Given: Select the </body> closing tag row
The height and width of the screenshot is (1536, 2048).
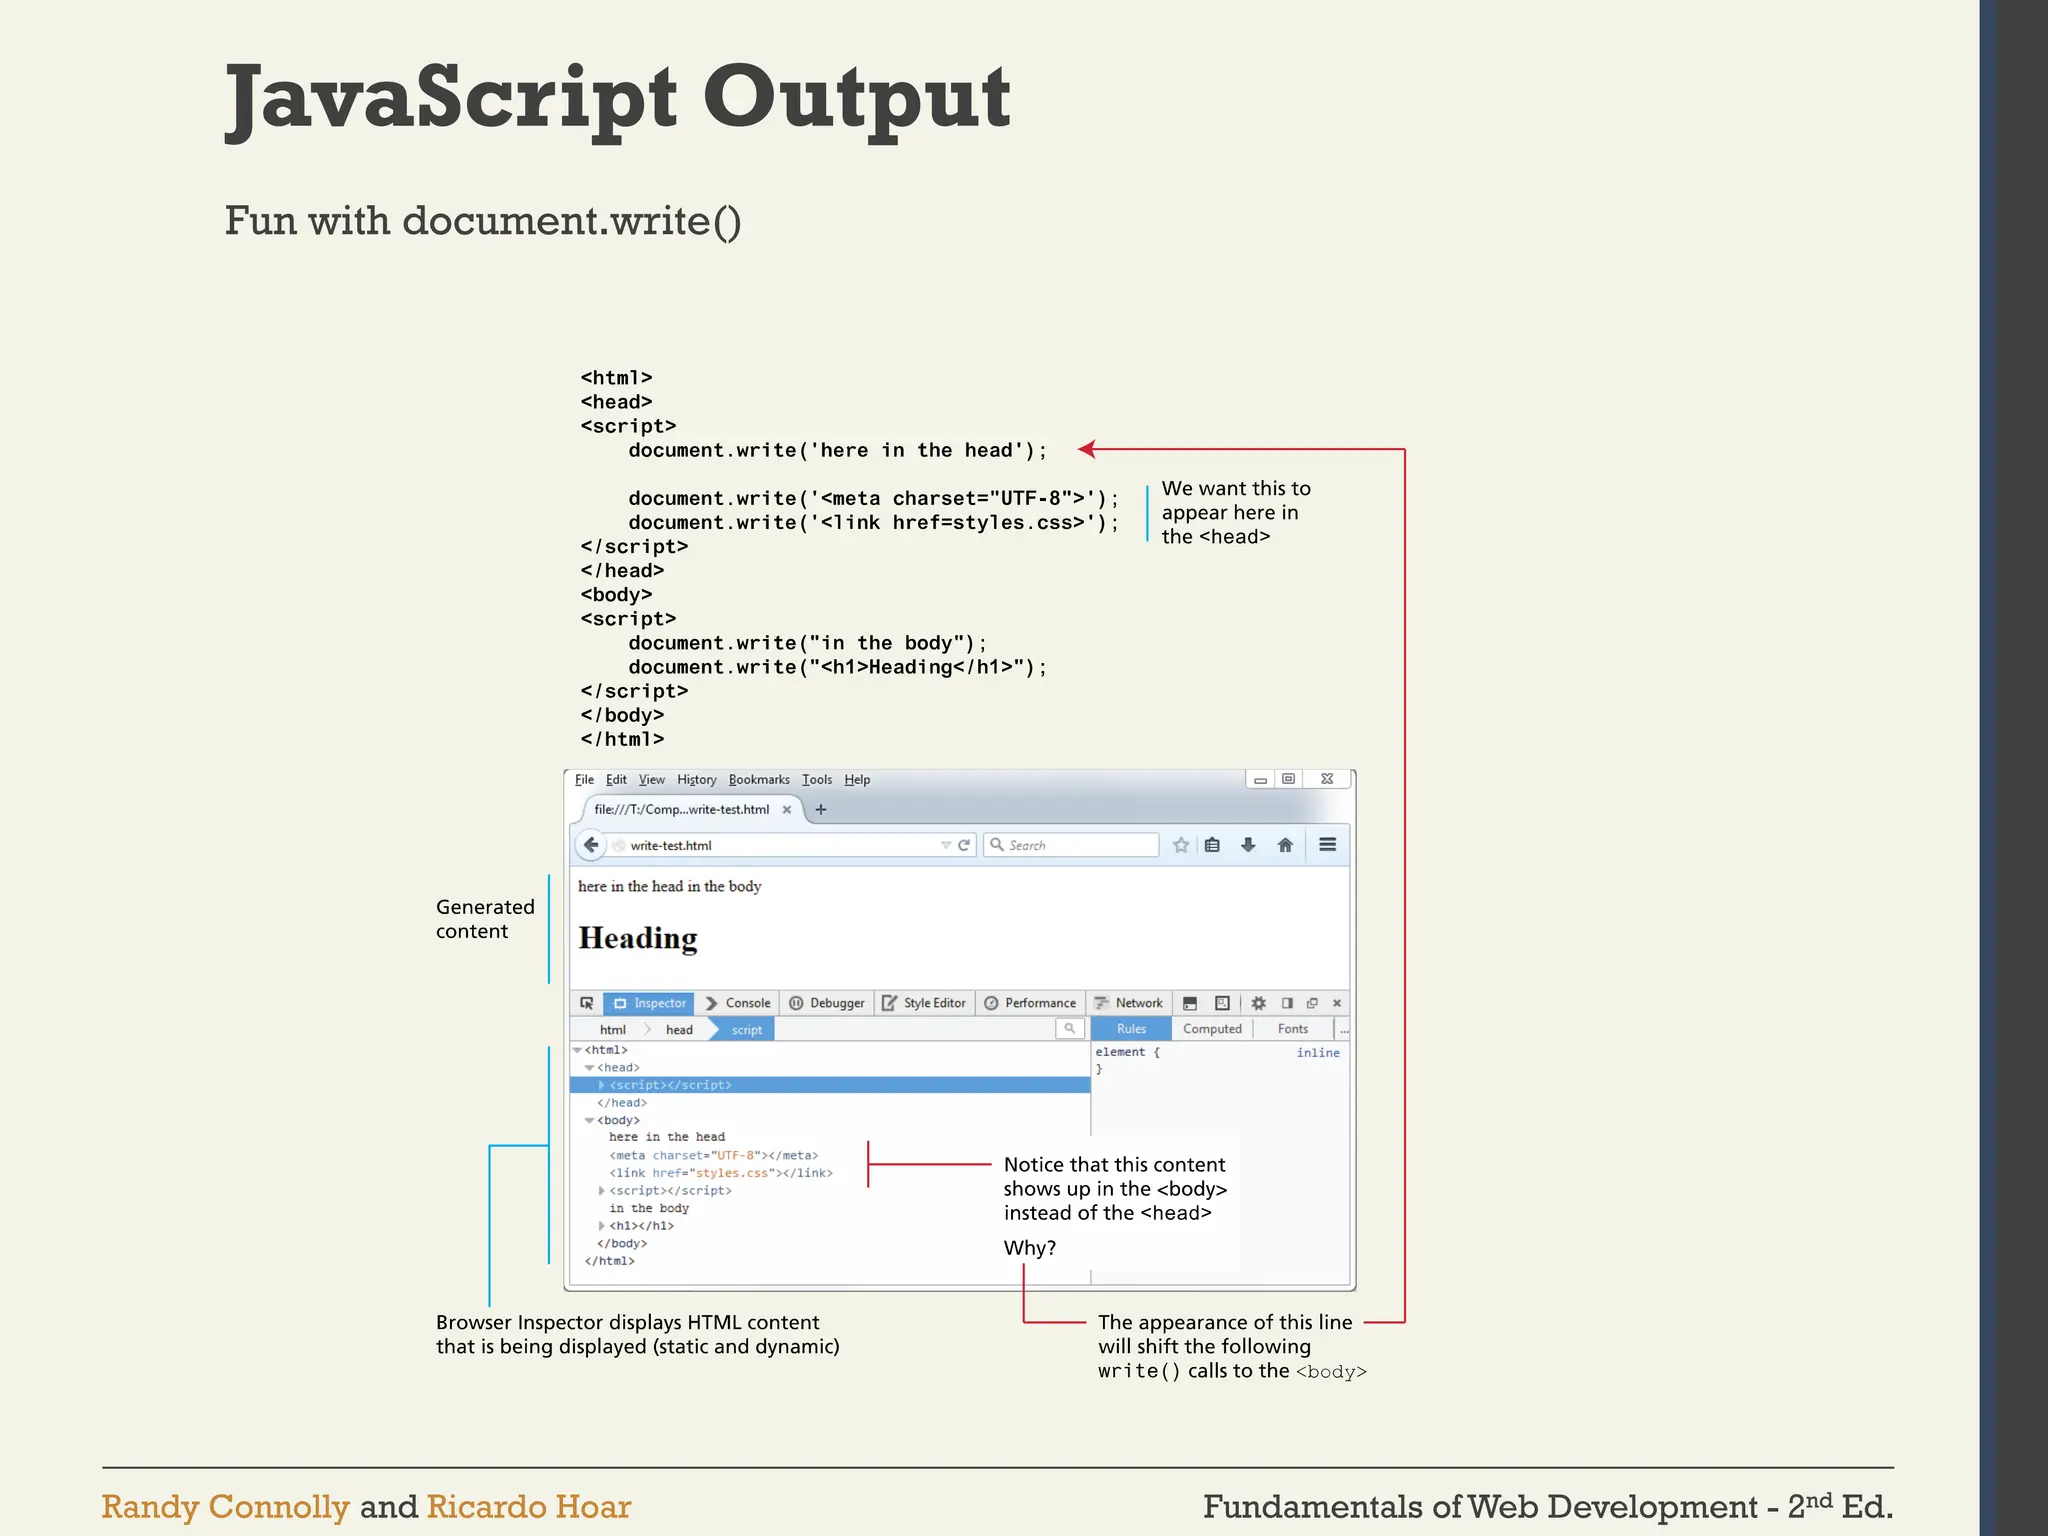Looking at the screenshot, I should pyautogui.click(x=622, y=1244).
